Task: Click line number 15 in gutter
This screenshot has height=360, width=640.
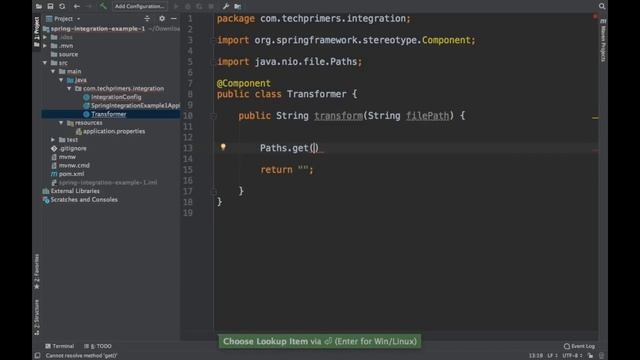Action: 188,170
